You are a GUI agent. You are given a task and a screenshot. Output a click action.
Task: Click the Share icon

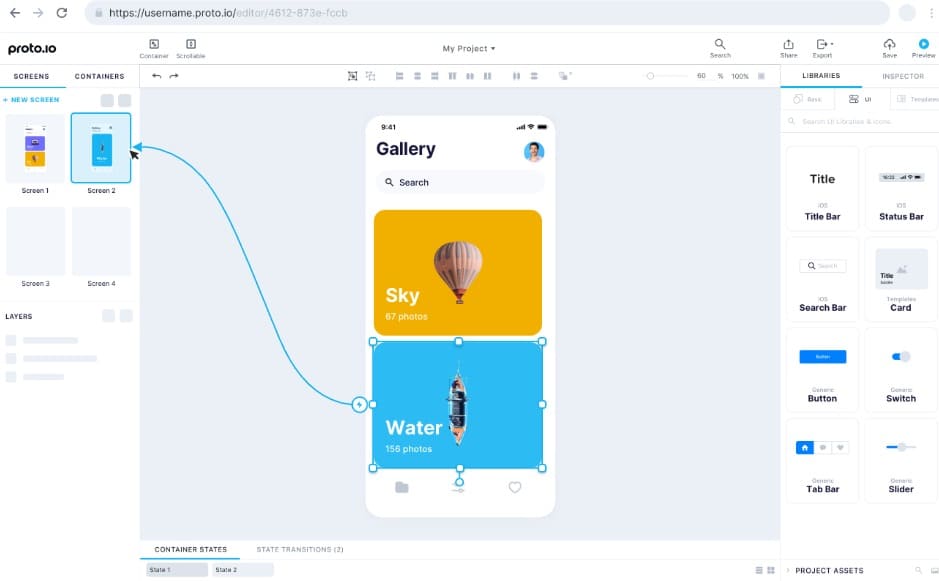[789, 44]
